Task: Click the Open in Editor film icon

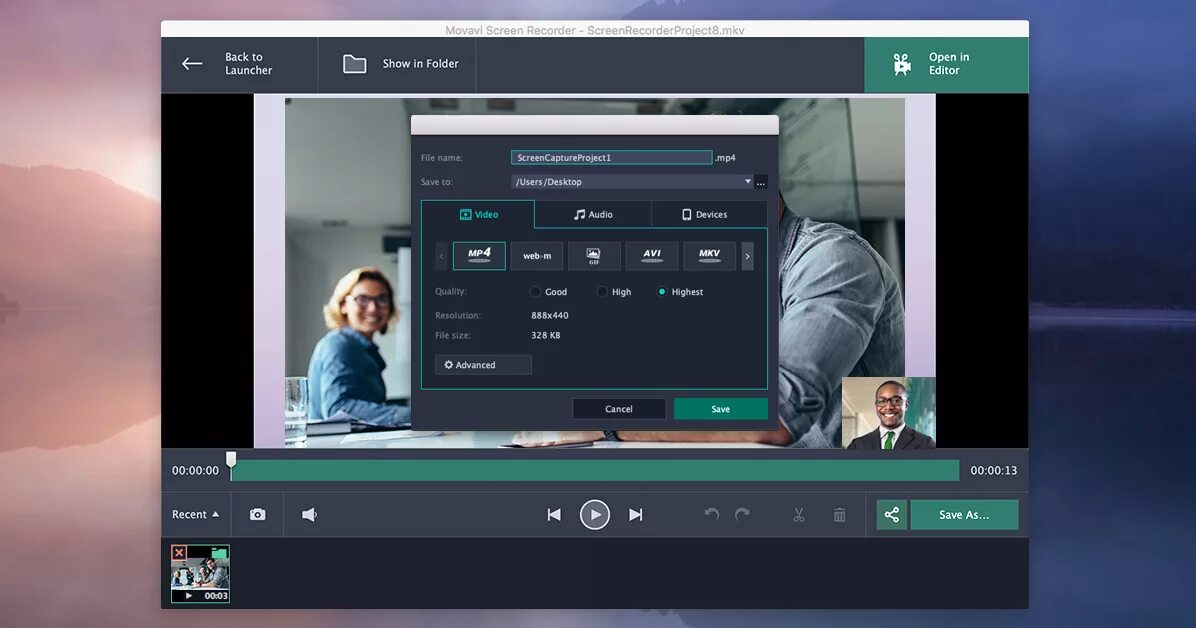Action: (902, 64)
